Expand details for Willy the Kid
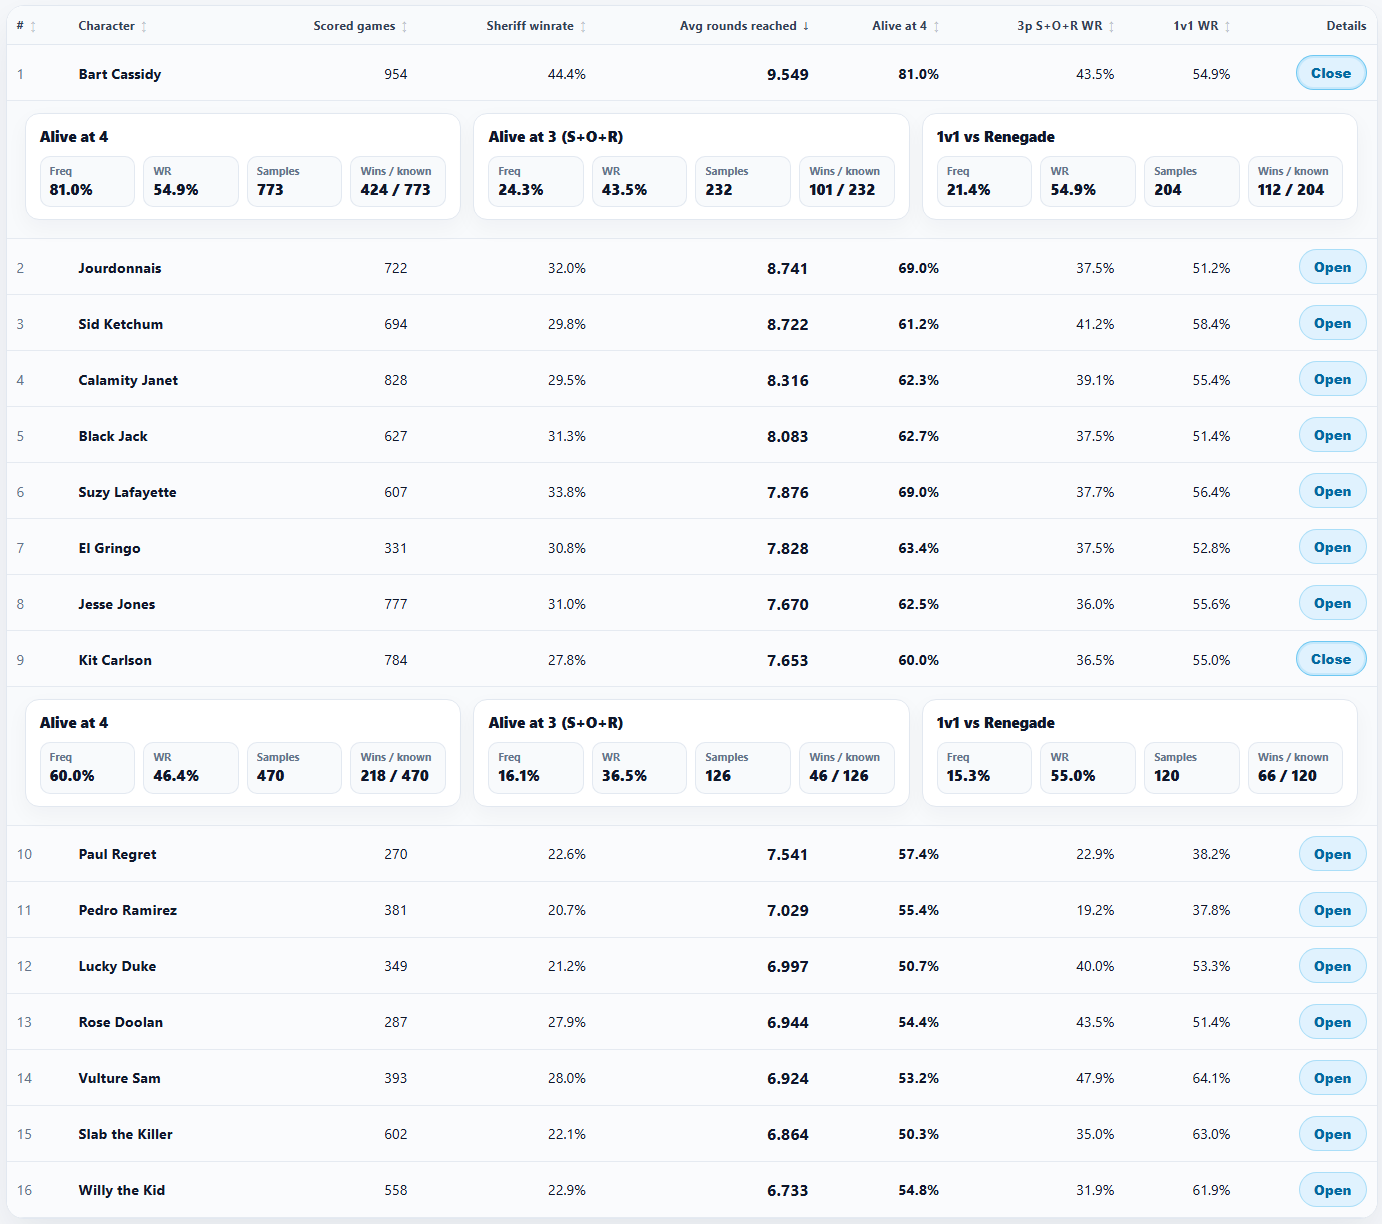1382x1224 pixels. 1332,1190
